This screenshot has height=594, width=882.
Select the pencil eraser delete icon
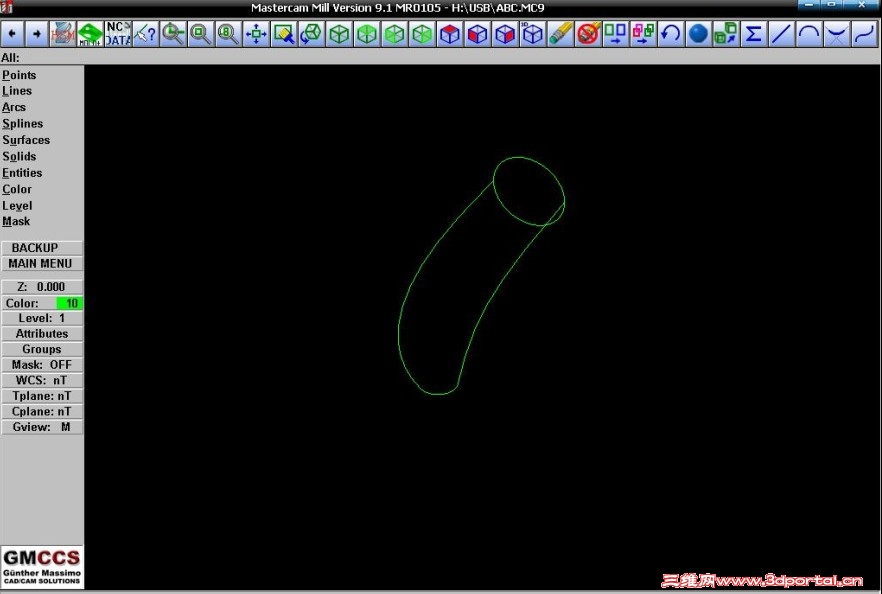pos(560,34)
